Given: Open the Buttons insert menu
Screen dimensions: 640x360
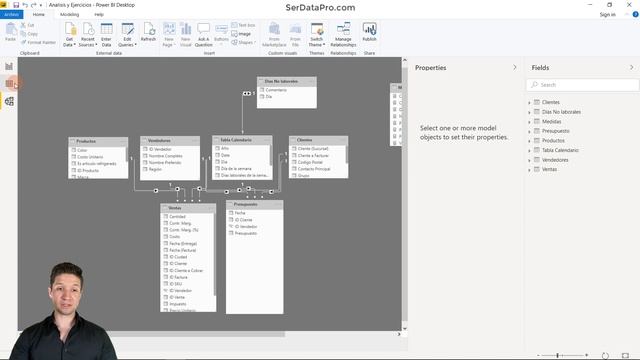Looking at the screenshot, I should click(x=221, y=35).
